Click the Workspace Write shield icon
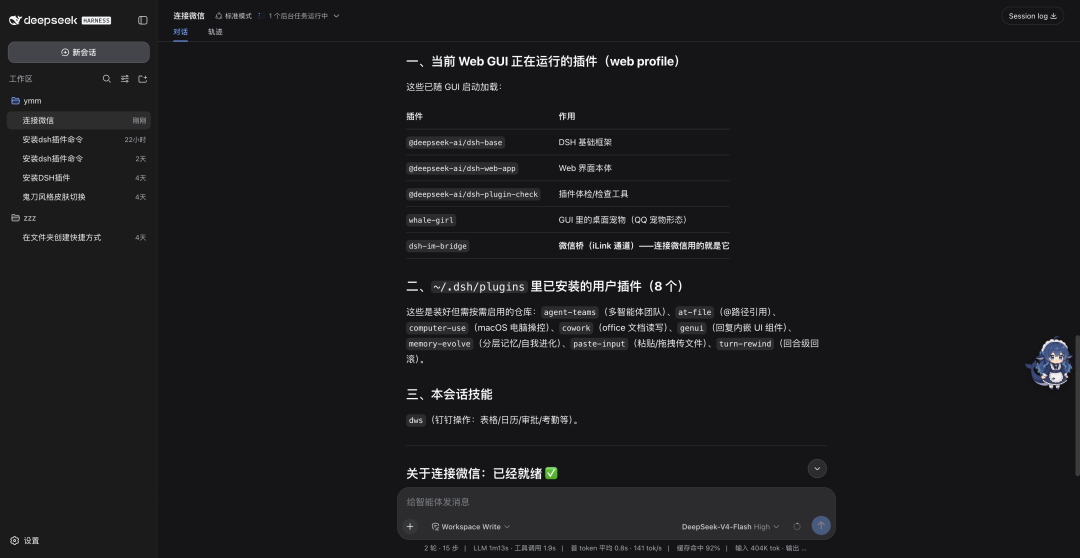This screenshot has width=1080, height=558. [x=435, y=527]
